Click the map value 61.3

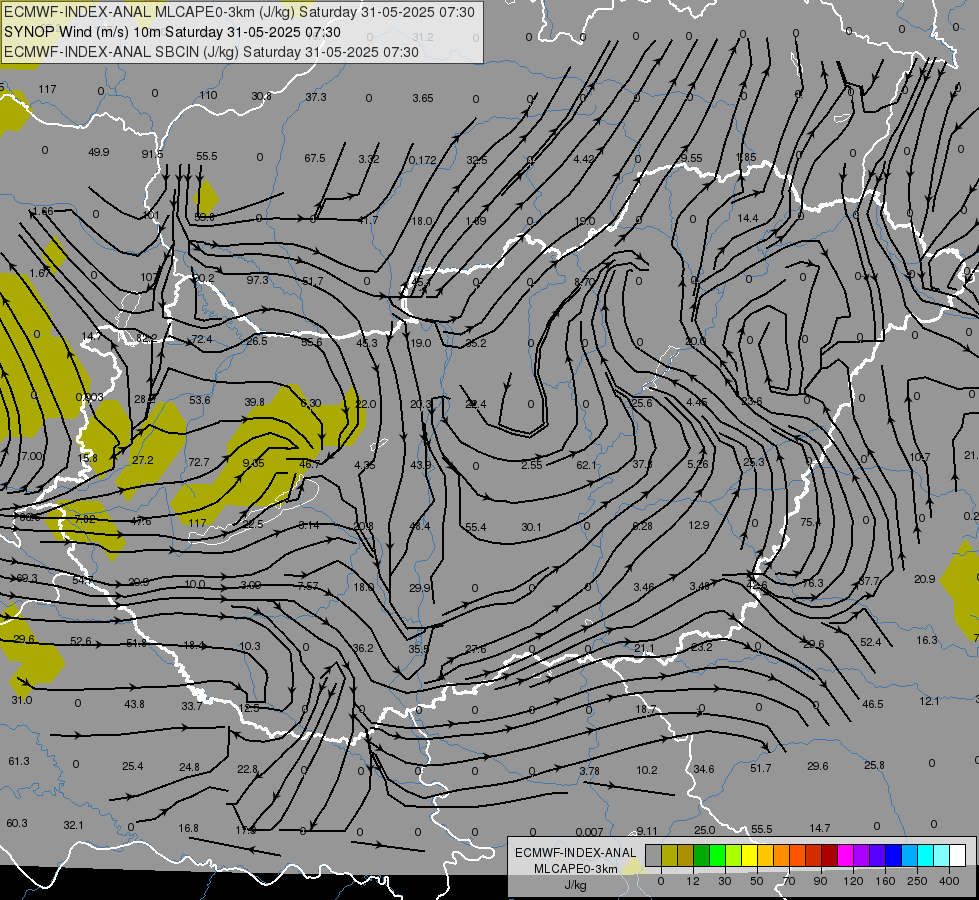coord(19,761)
